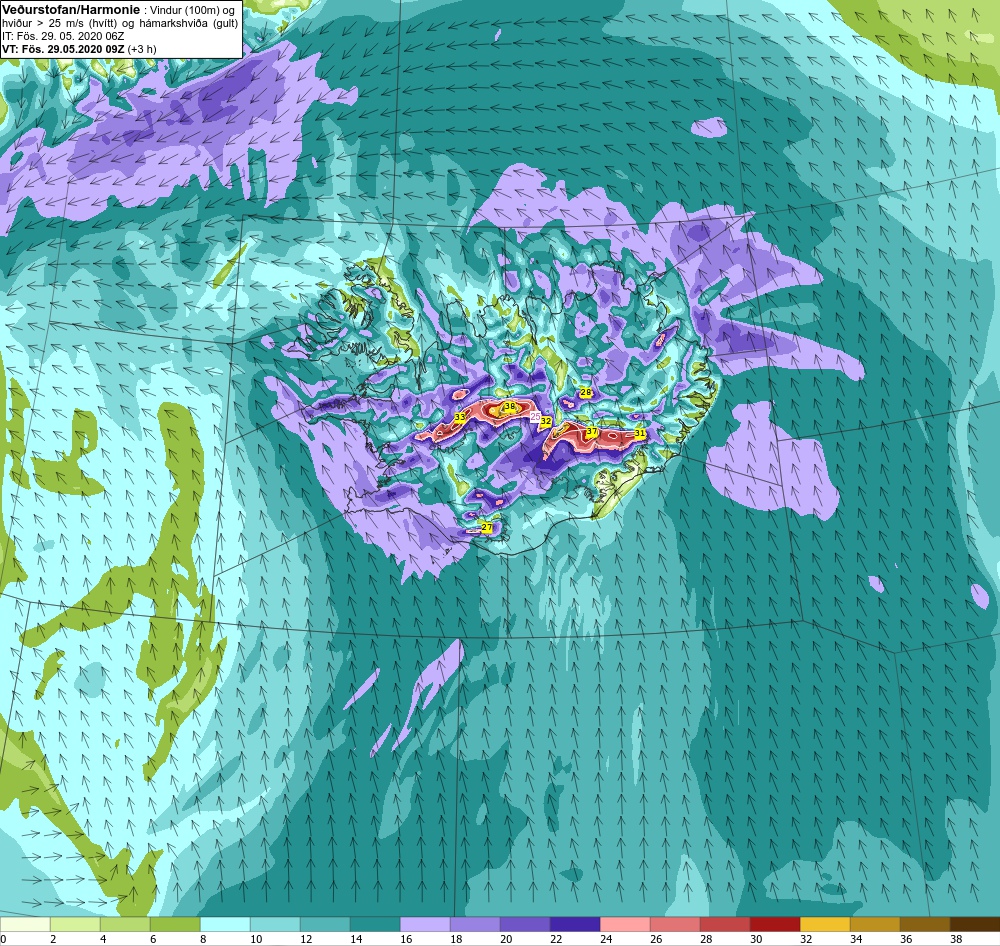Click the 26–28 m/s legend swatch
This screenshot has width=1000, height=946.
click(x=675, y=924)
